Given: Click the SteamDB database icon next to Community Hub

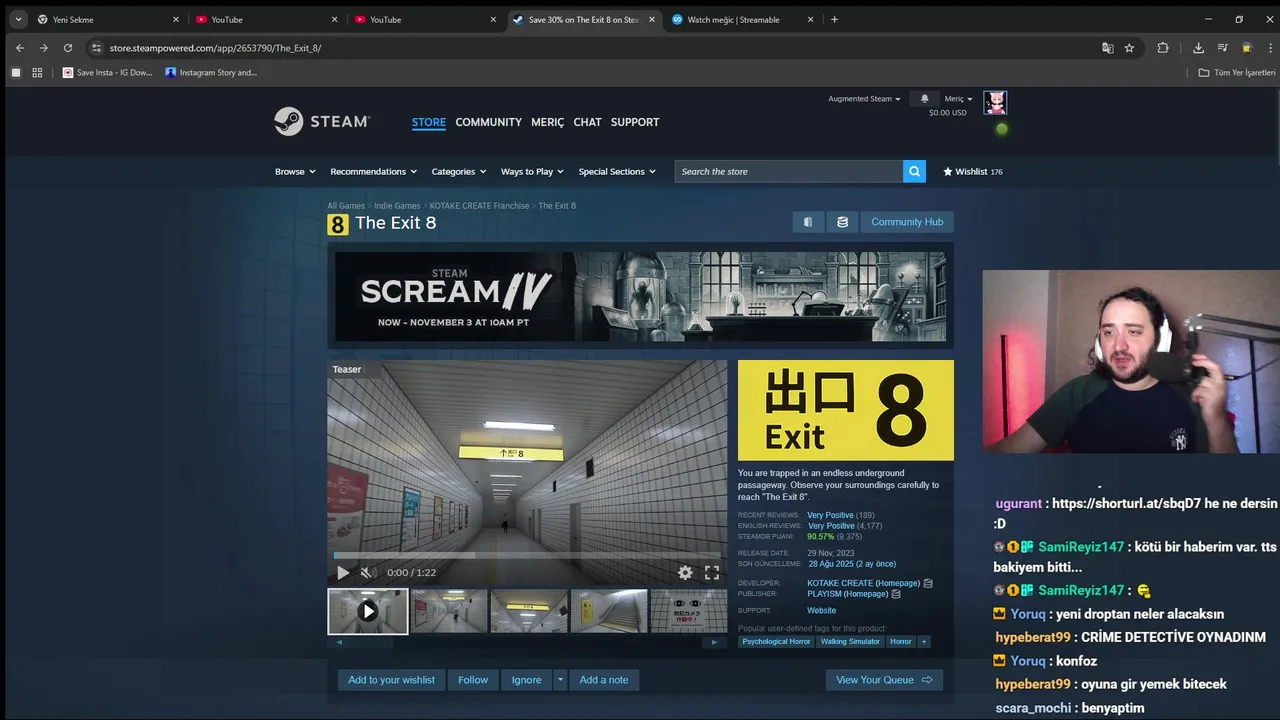Looking at the screenshot, I should 842,222.
